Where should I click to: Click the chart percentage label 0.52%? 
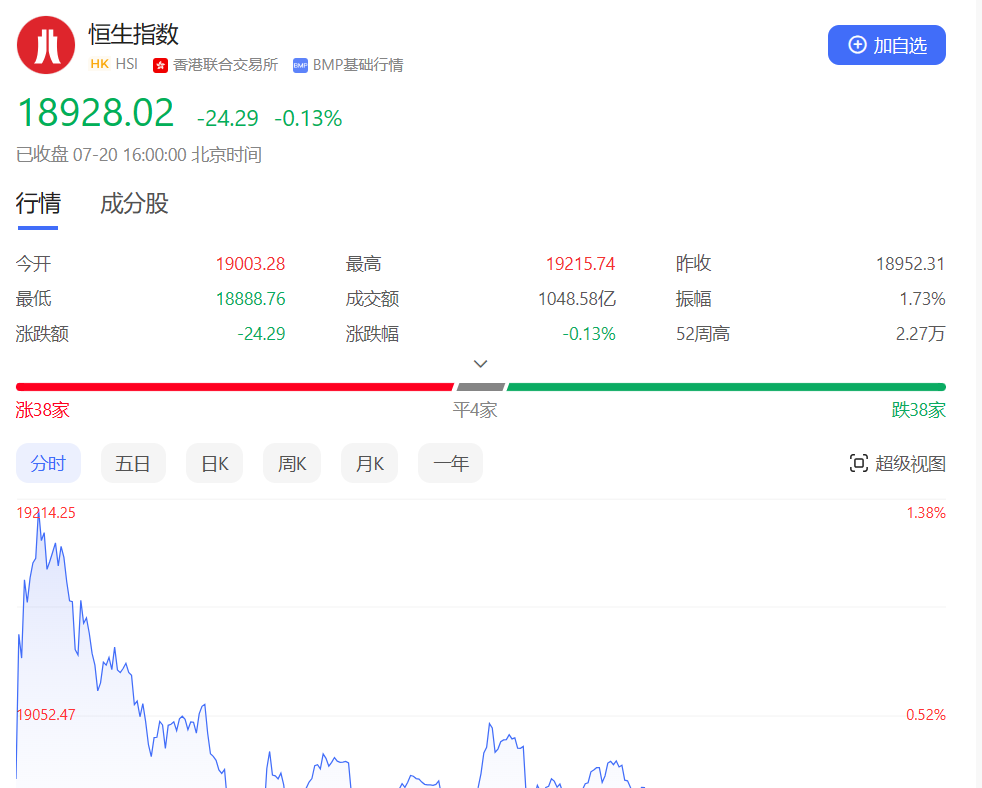pos(926,715)
